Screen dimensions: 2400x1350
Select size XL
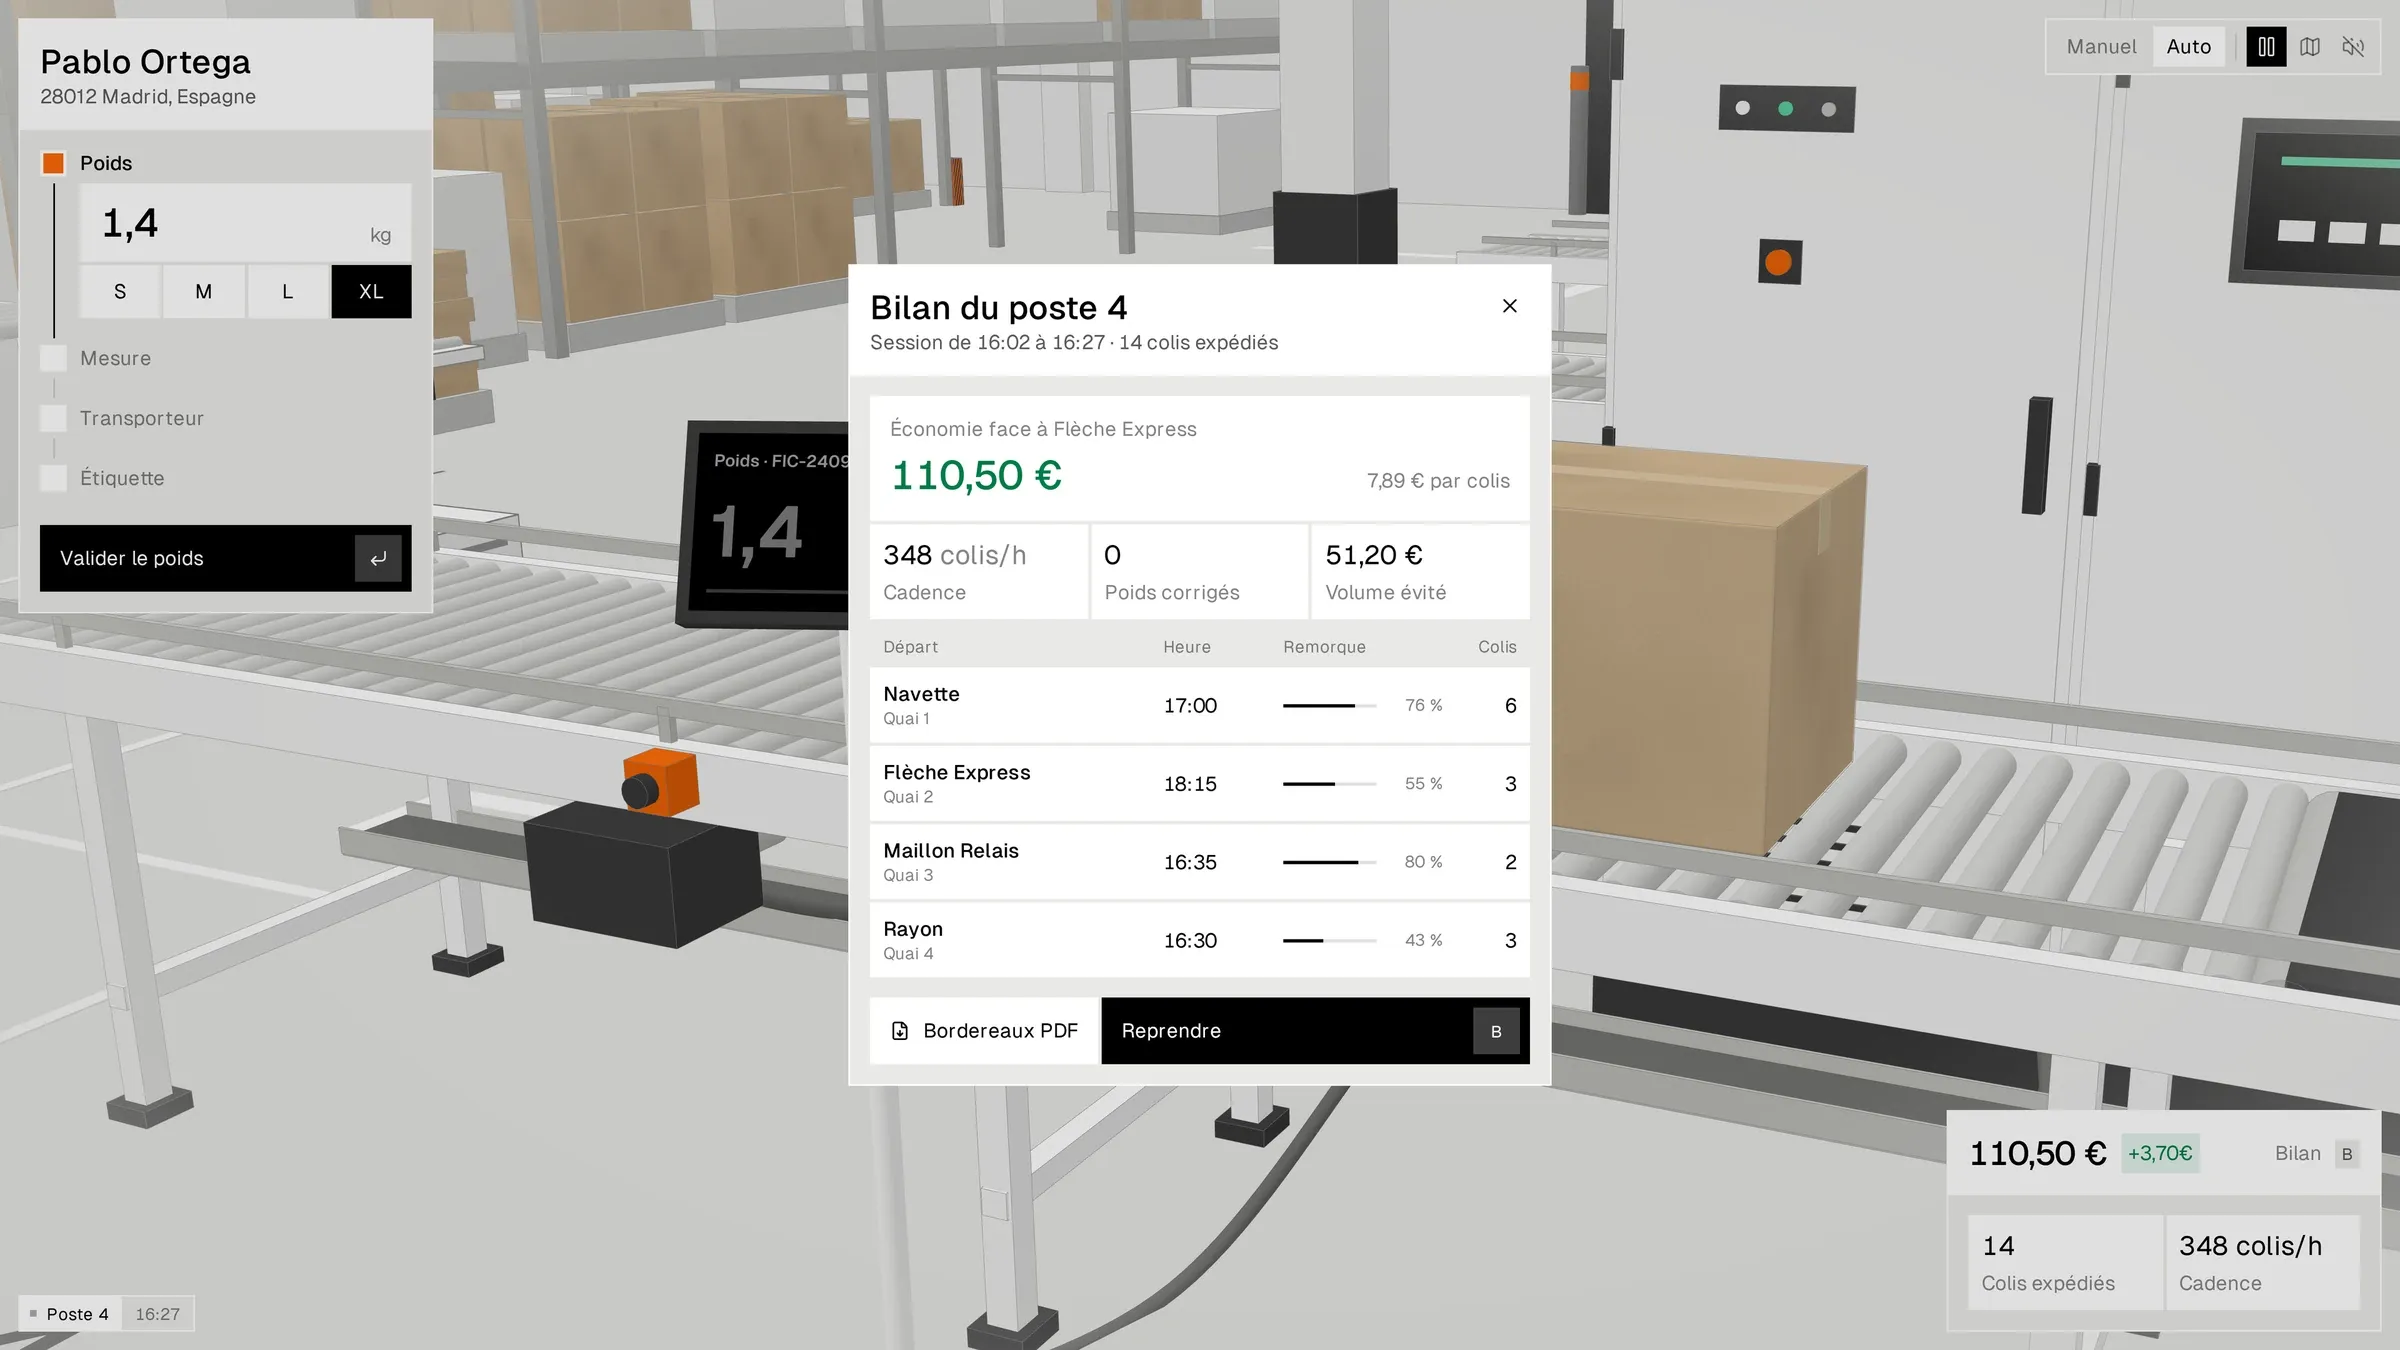click(371, 292)
